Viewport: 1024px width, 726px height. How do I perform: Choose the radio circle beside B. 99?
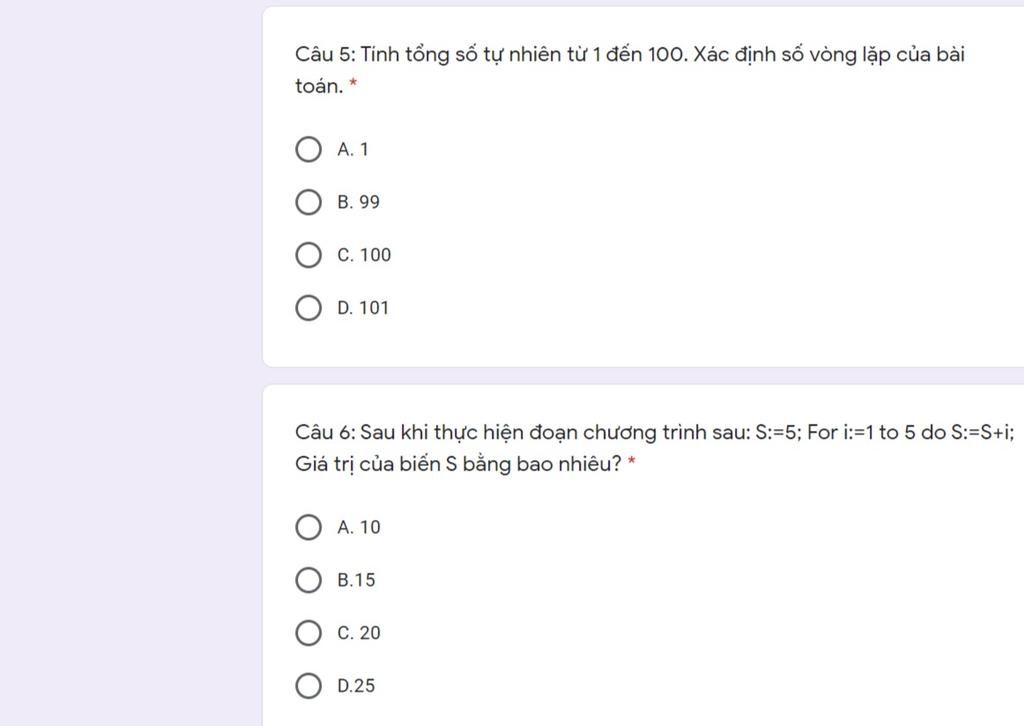click(x=308, y=202)
